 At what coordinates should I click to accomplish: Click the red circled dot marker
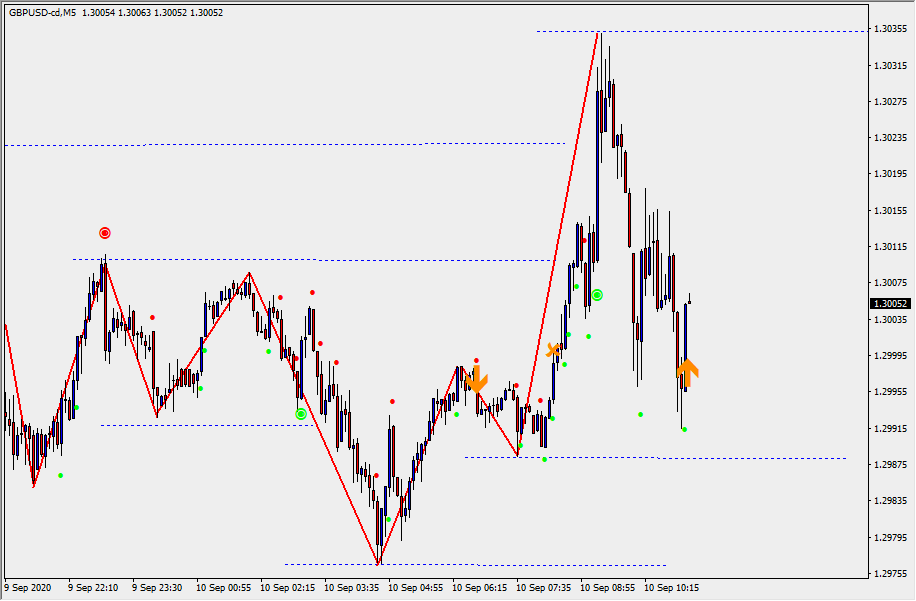point(105,233)
